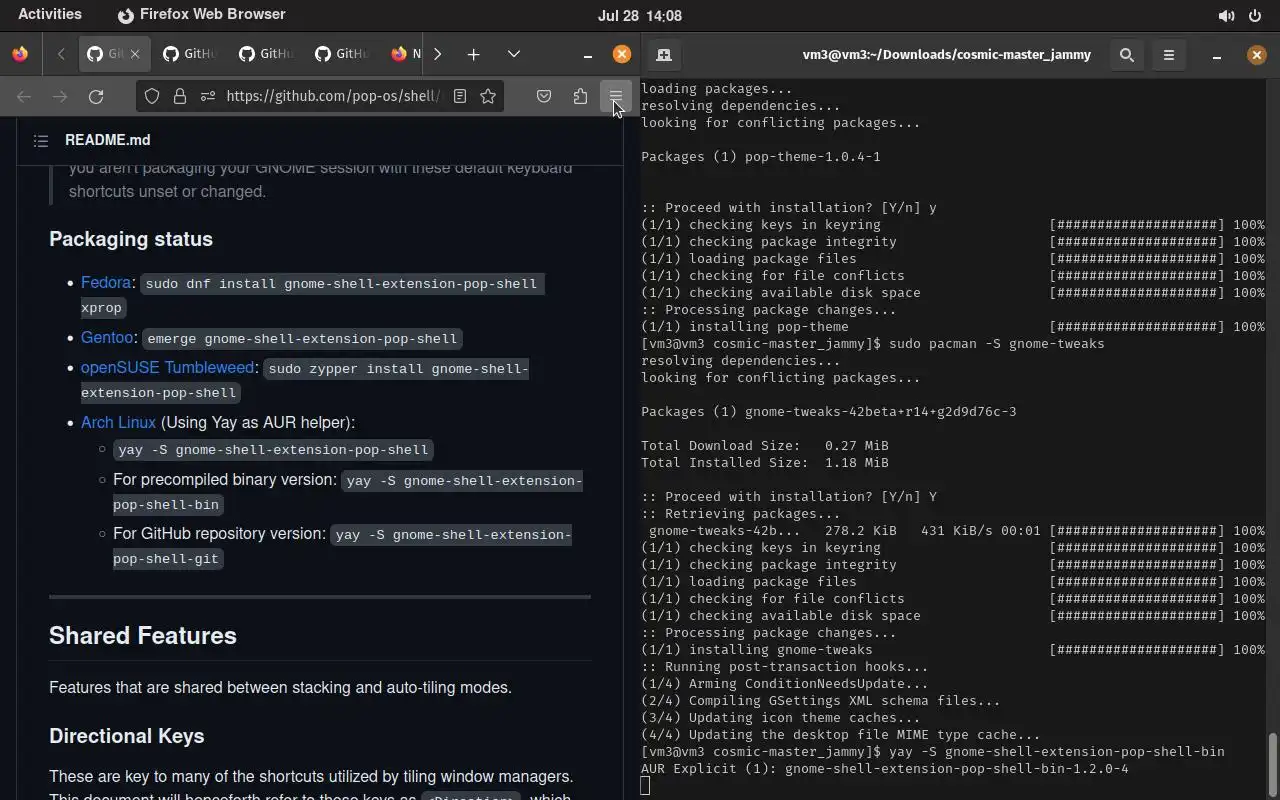
Task: Open the Gentoo packaging link
Action: [107, 338]
